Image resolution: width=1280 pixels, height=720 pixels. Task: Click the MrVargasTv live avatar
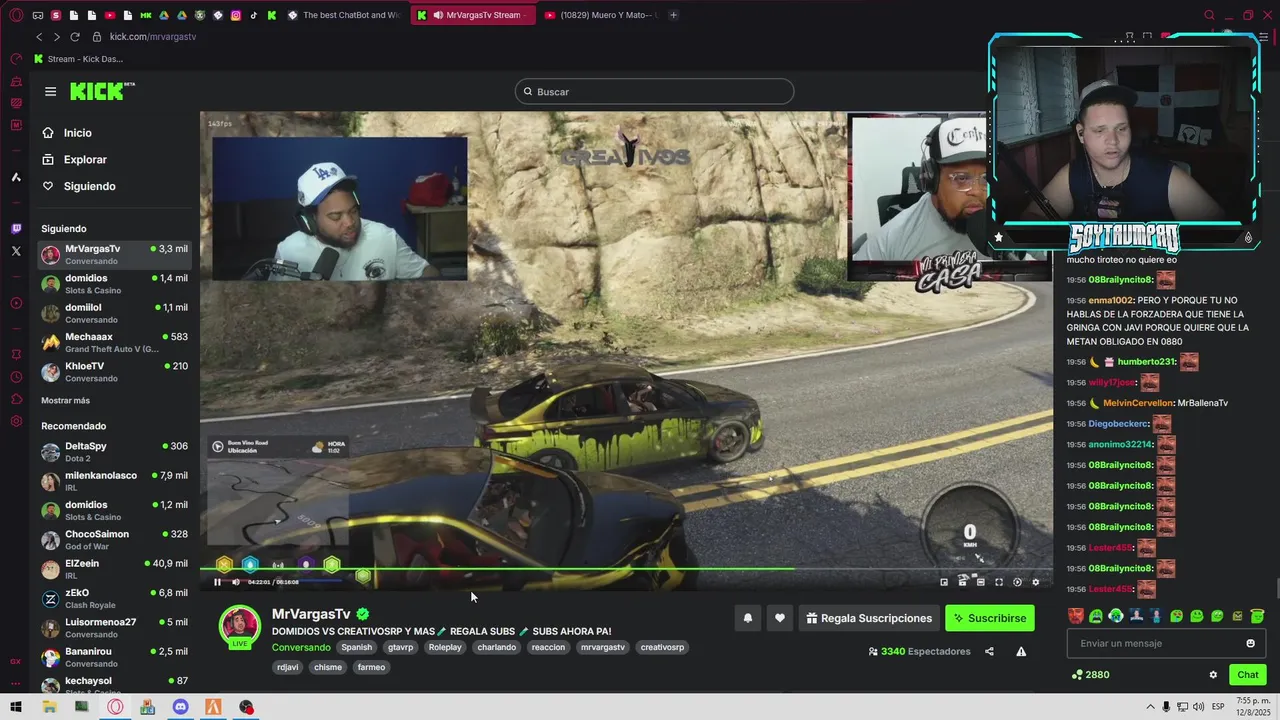pos(239,627)
